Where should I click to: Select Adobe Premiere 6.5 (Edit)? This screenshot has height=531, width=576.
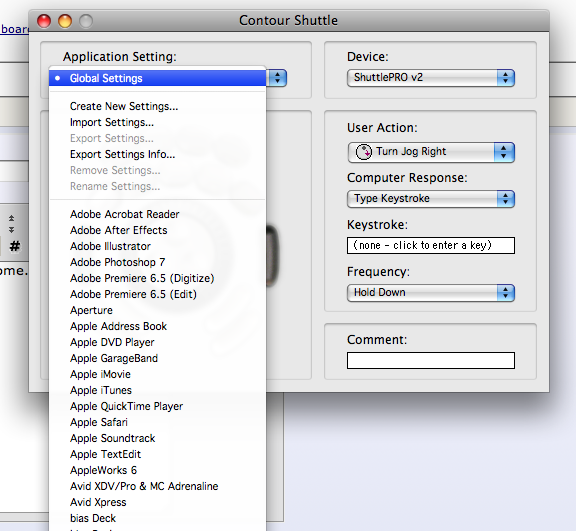157,294
